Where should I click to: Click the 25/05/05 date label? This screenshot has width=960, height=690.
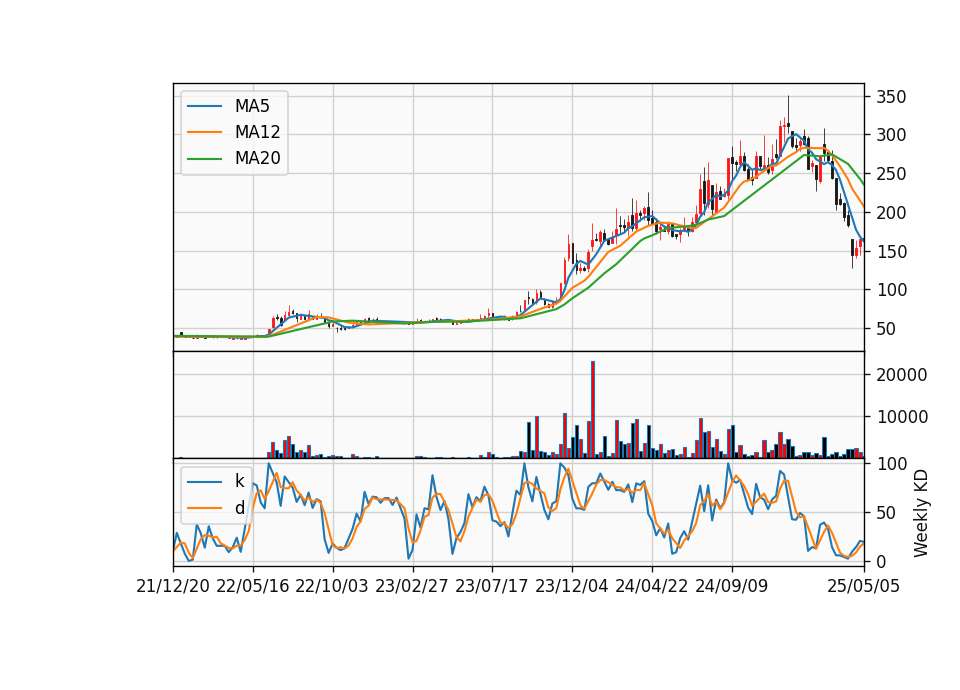863,586
